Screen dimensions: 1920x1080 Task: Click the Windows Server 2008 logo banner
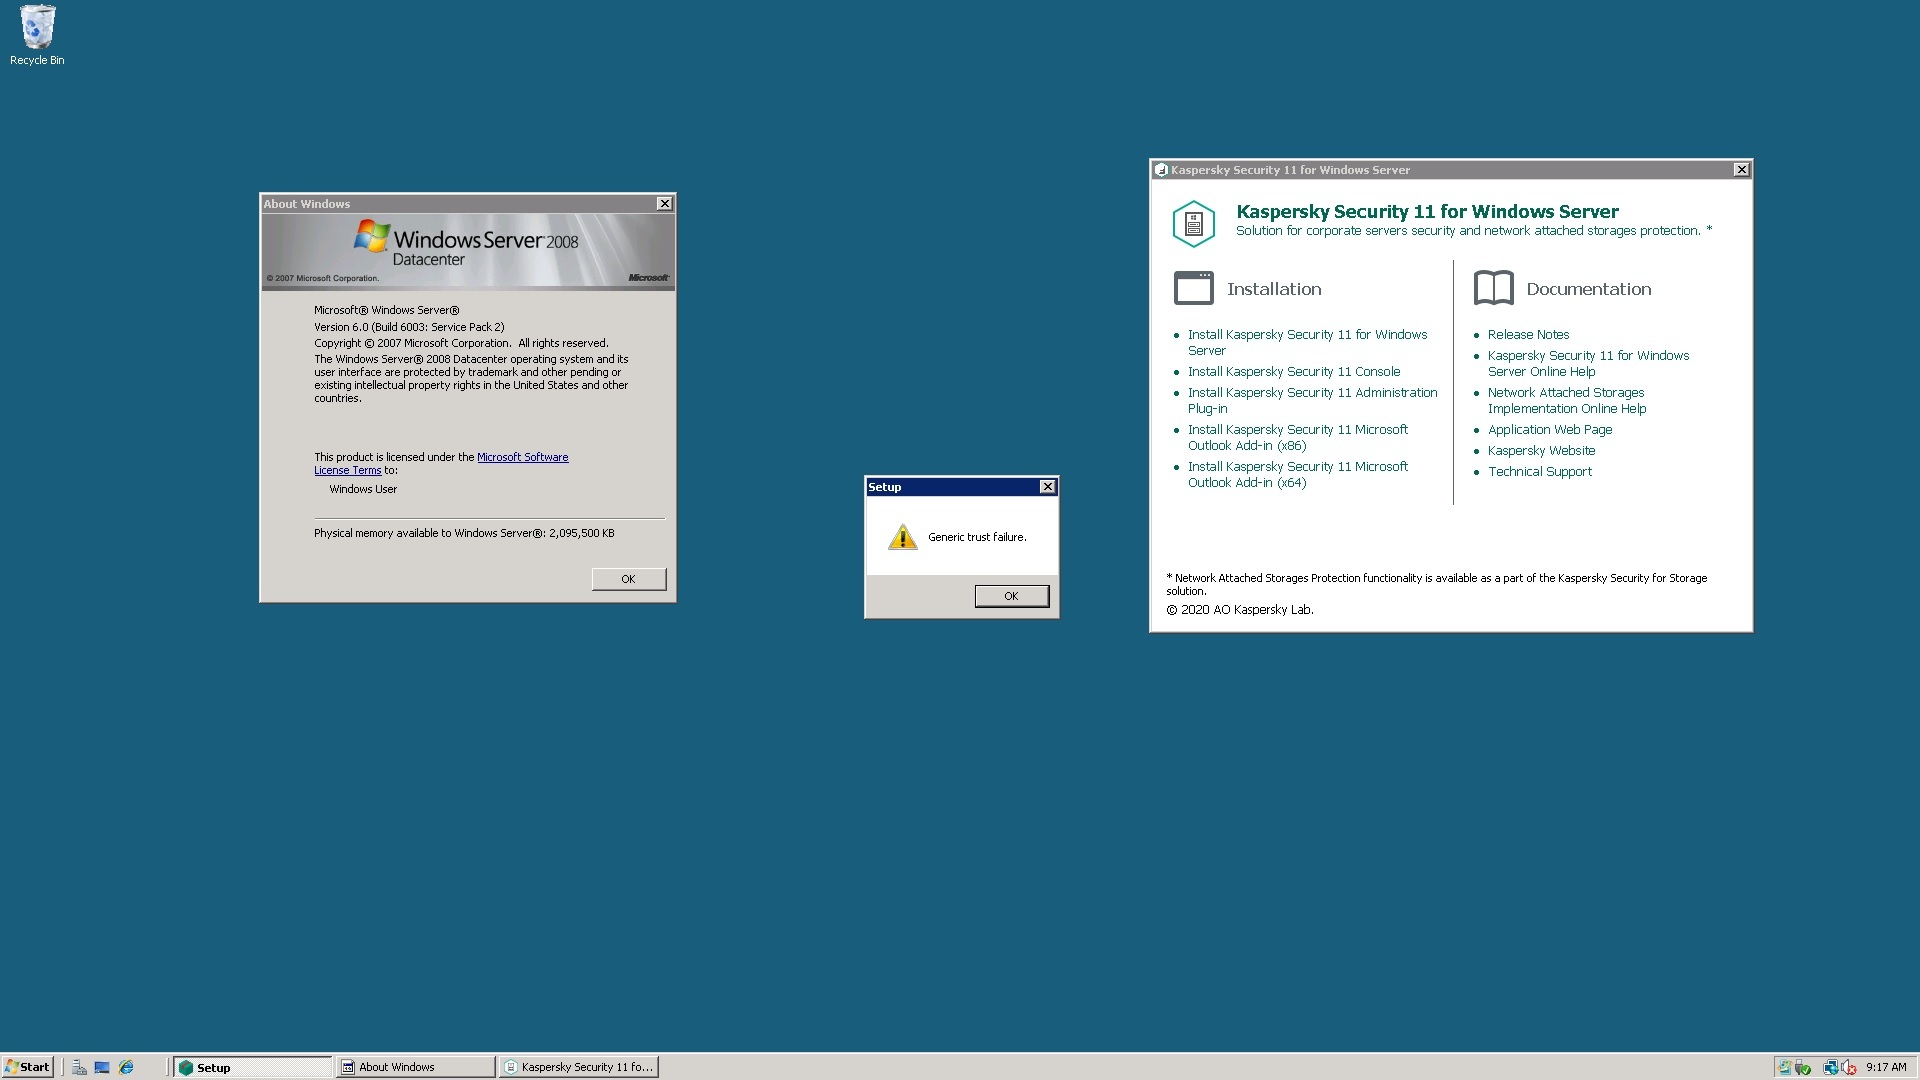click(468, 251)
